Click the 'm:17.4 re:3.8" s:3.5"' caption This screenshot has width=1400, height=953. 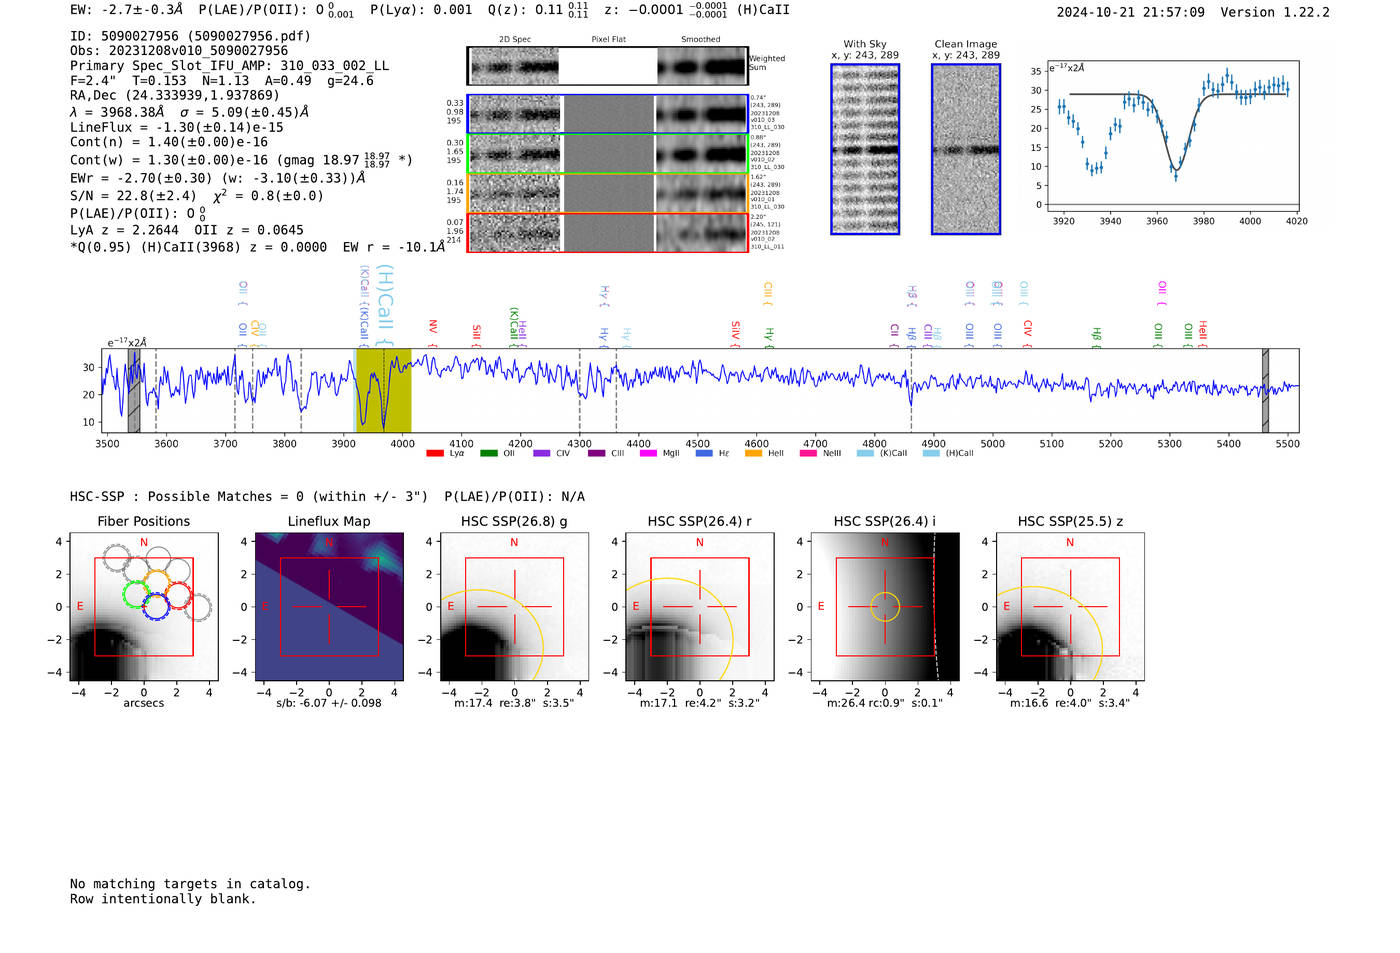click(x=514, y=703)
